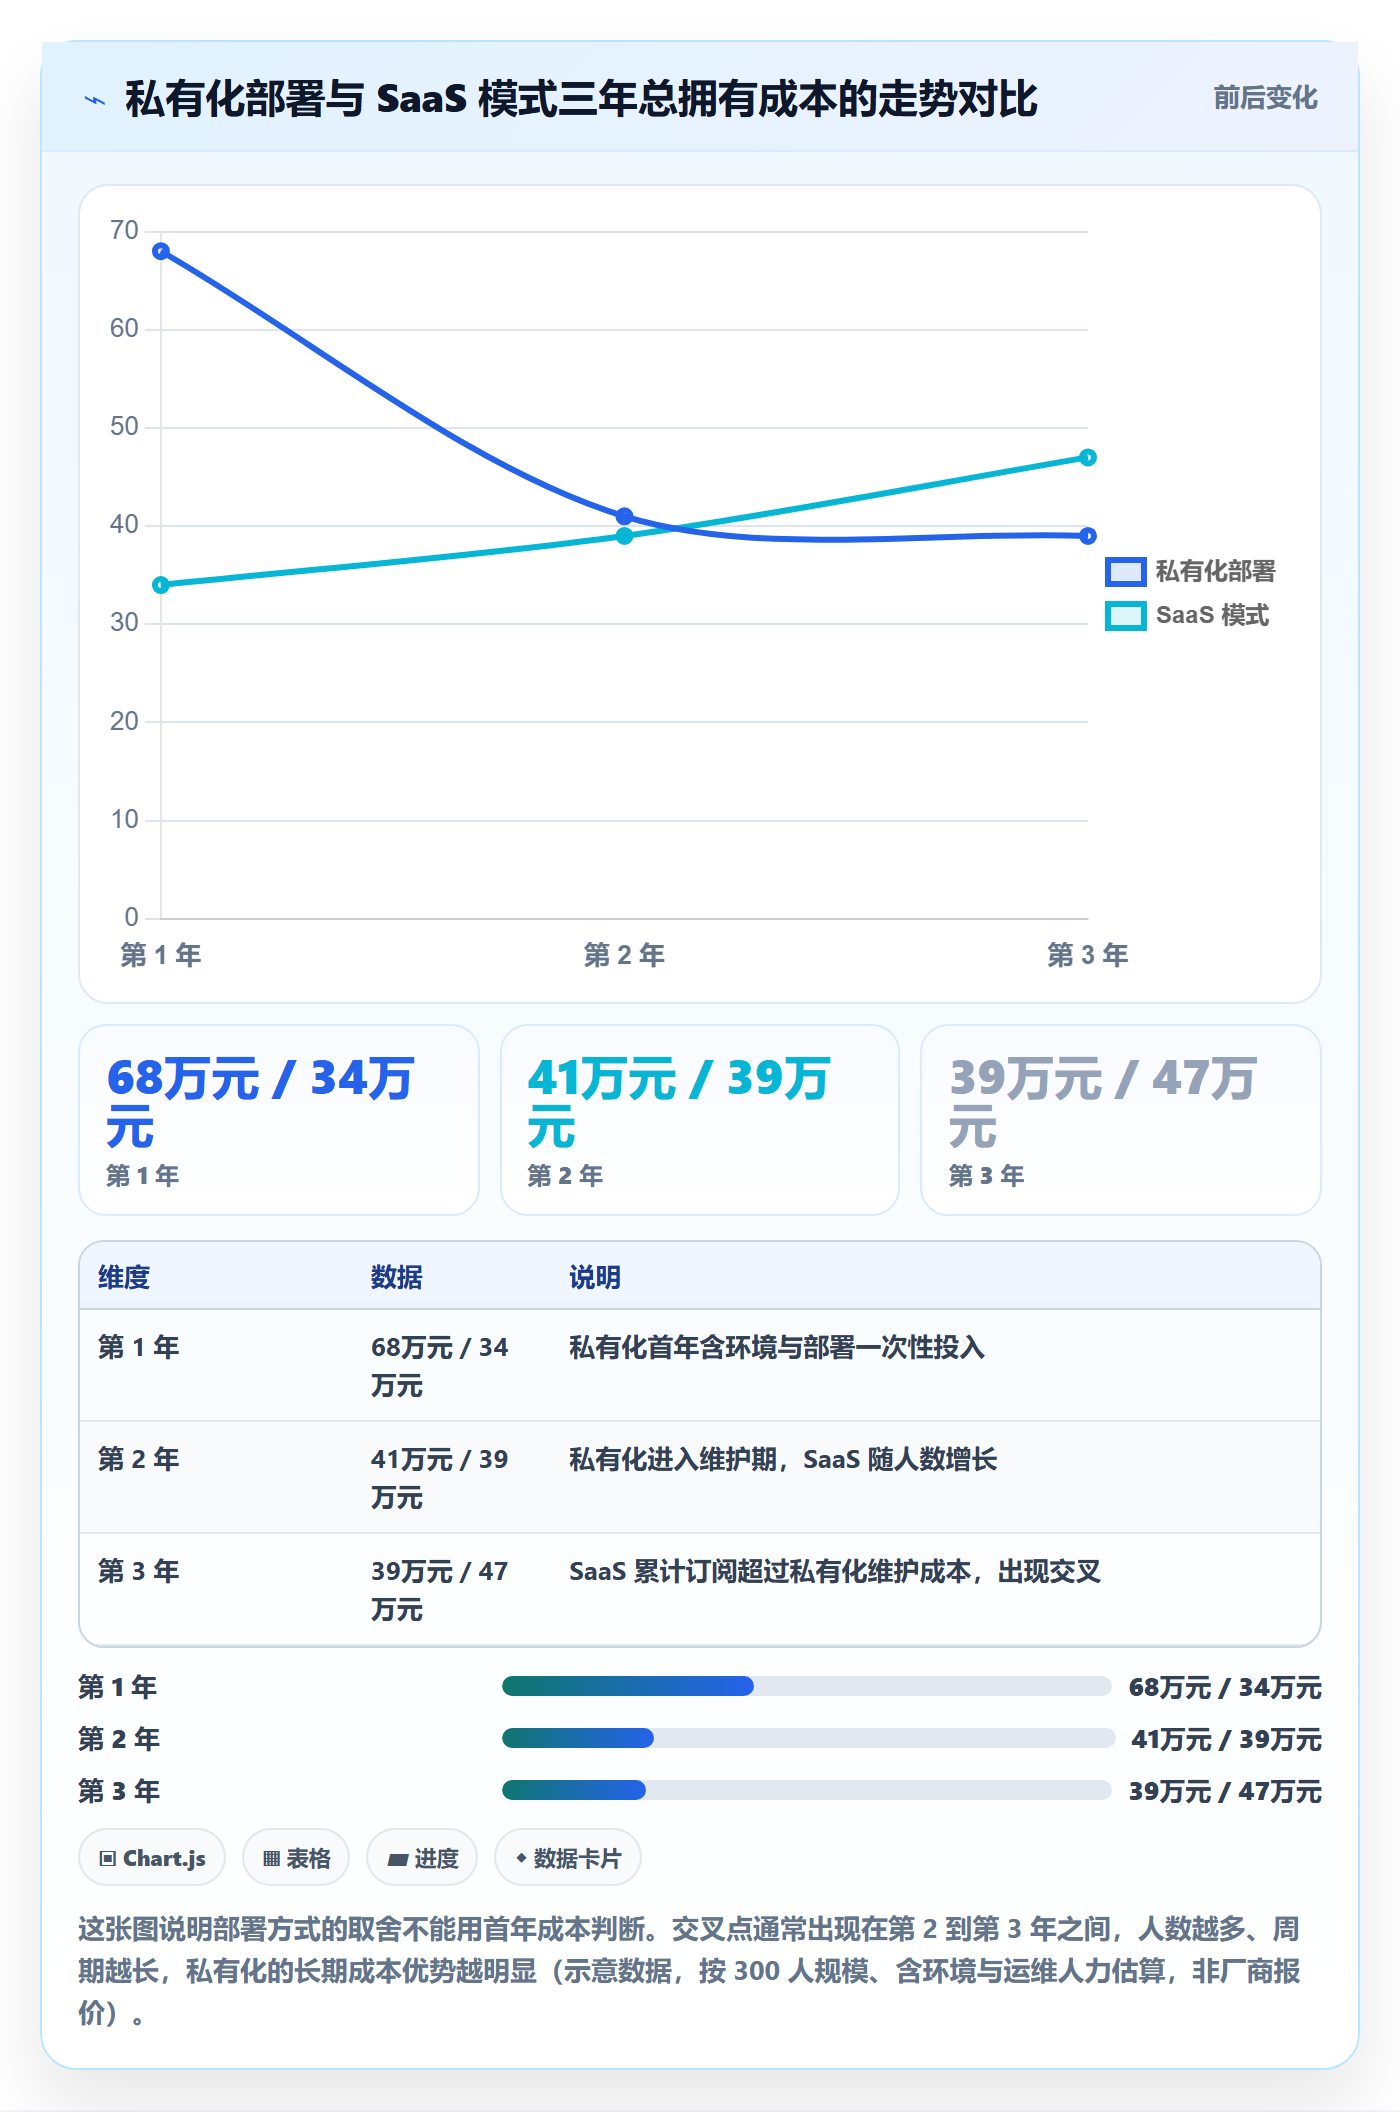The image size is (1400, 2112).
Task: Click the 68万元 / 34万元 value beside progress bar
Action: click(x=1225, y=1687)
